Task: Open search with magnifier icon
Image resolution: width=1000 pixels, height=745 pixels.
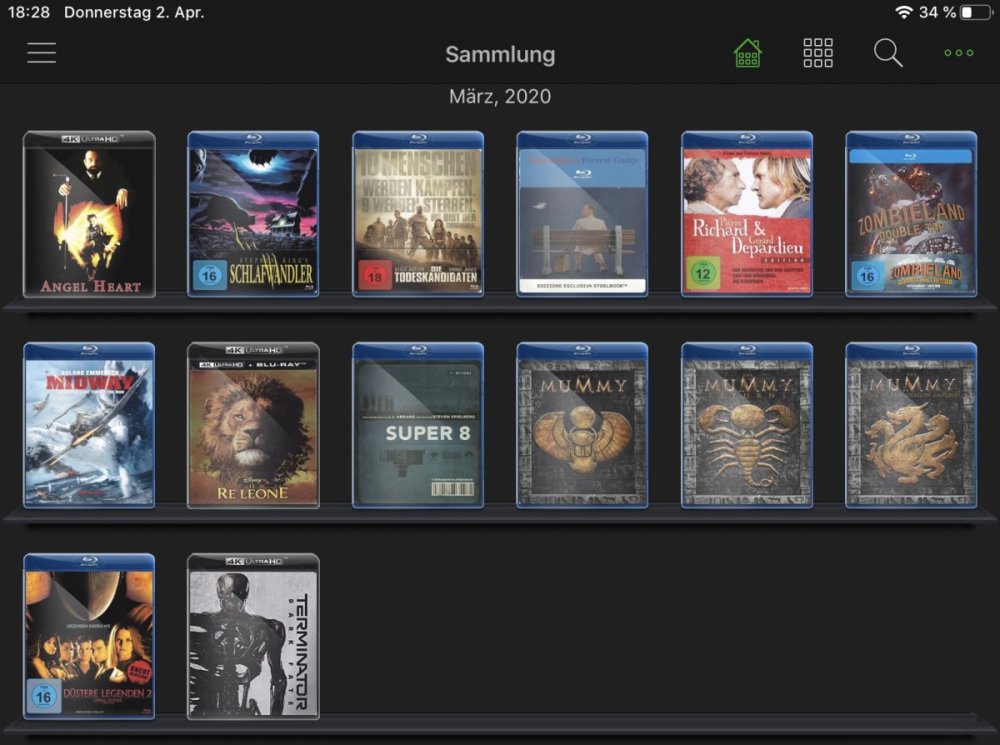Action: pyautogui.click(x=888, y=53)
